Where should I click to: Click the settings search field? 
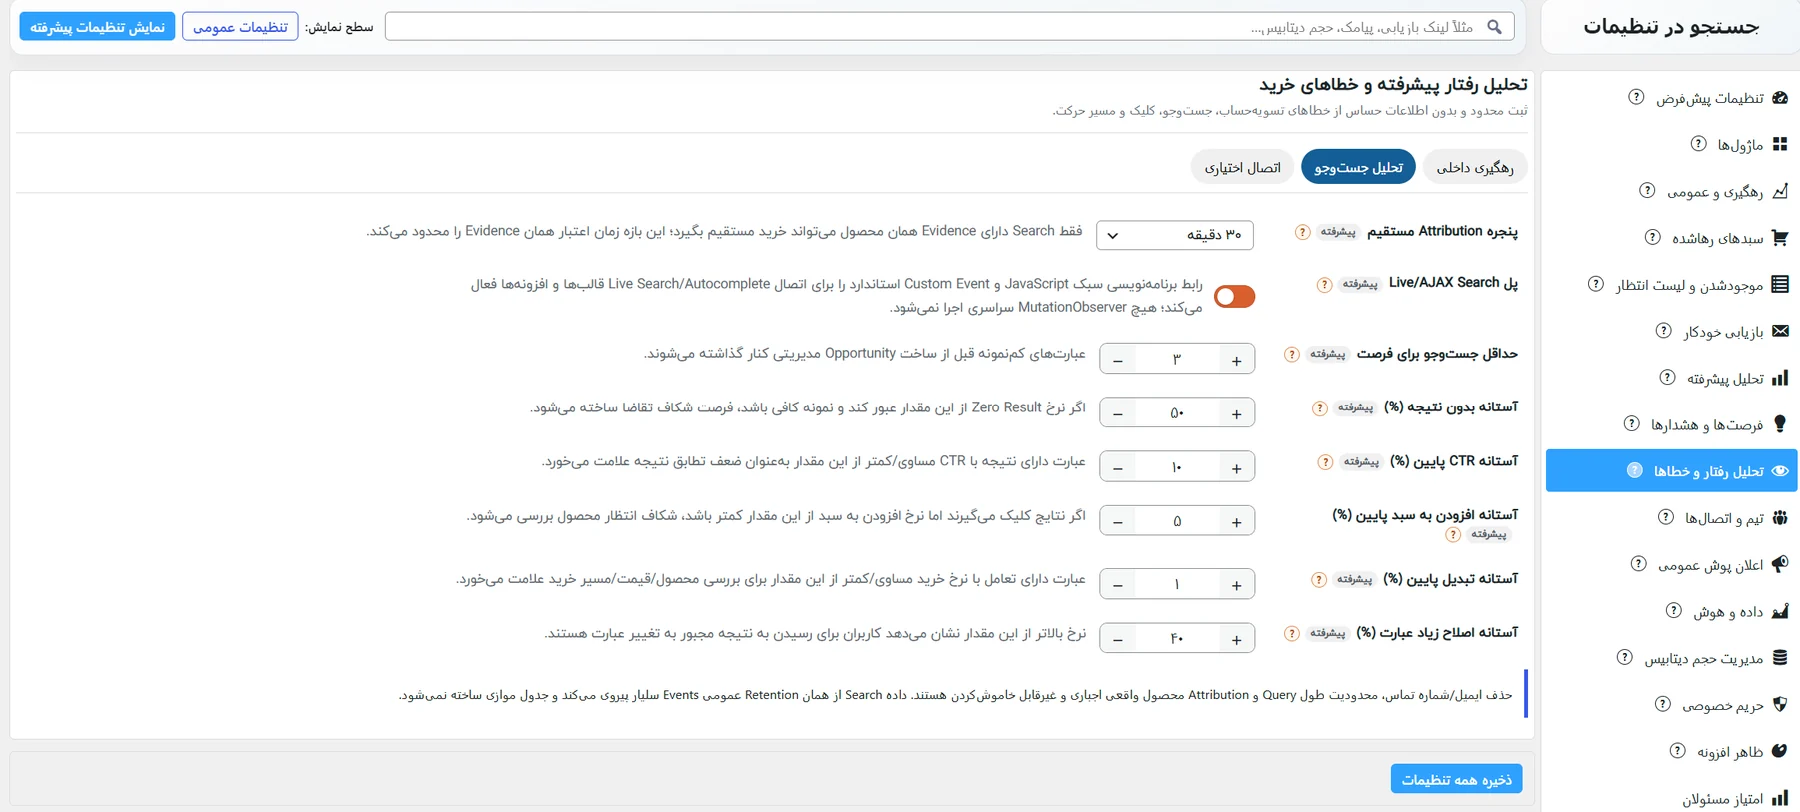[949, 26]
